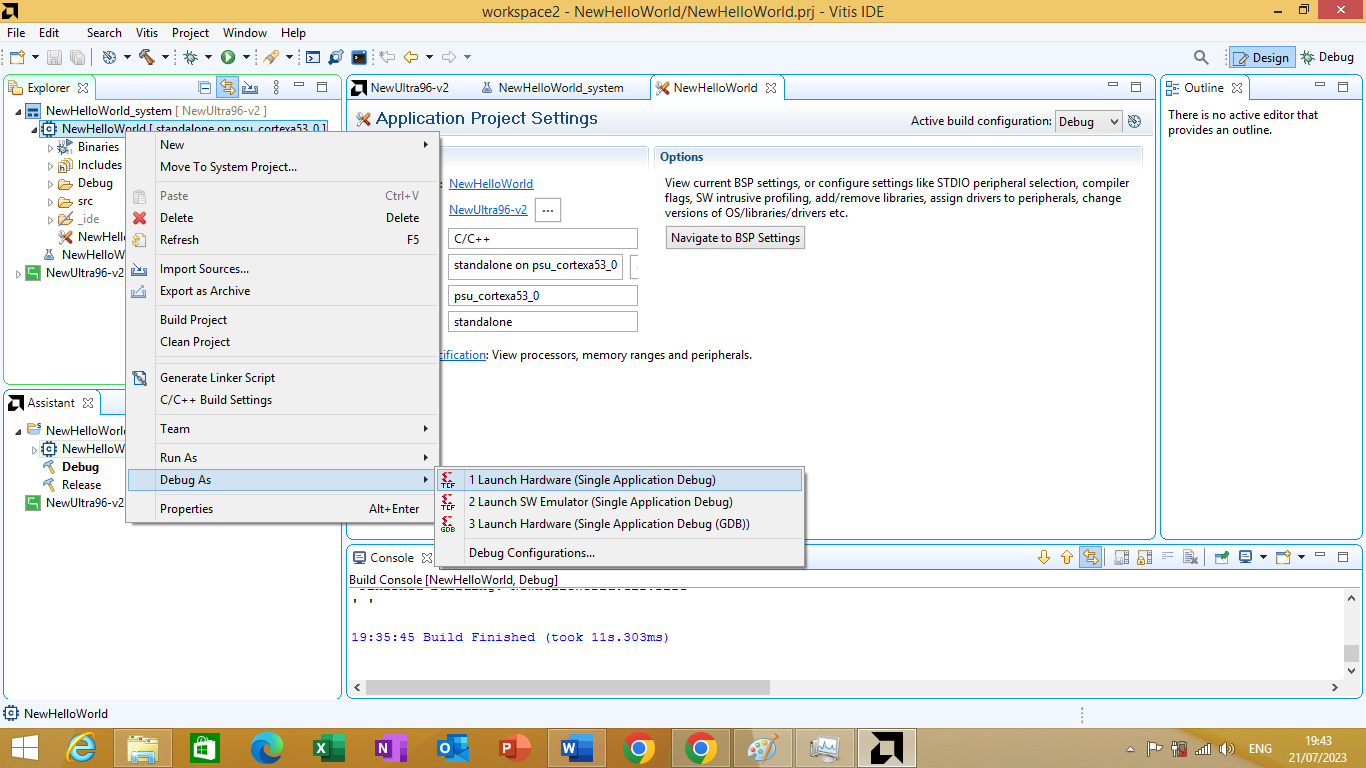Click the Search magnifier icon near Design

1202,57
